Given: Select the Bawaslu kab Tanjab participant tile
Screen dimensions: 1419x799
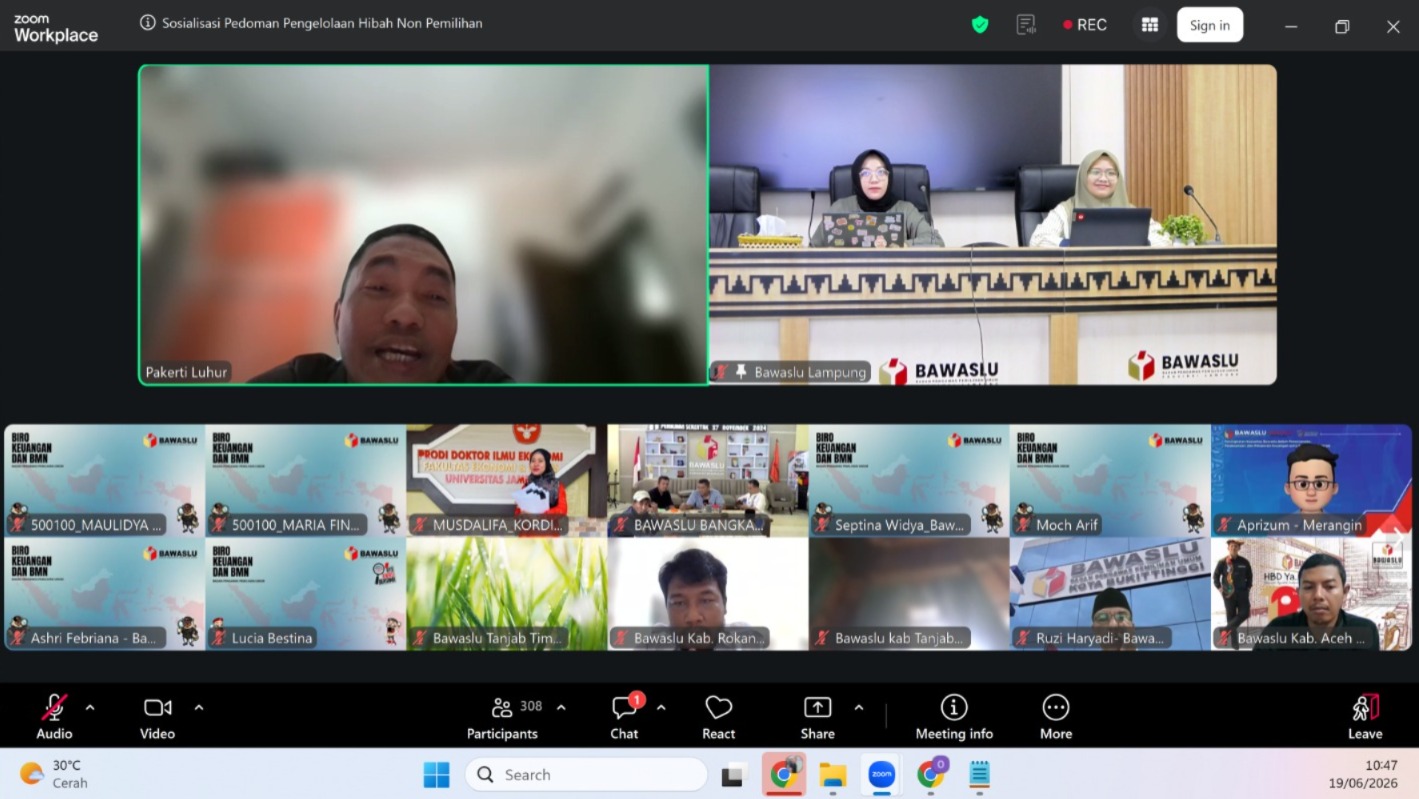Looking at the screenshot, I should (909, 594).
